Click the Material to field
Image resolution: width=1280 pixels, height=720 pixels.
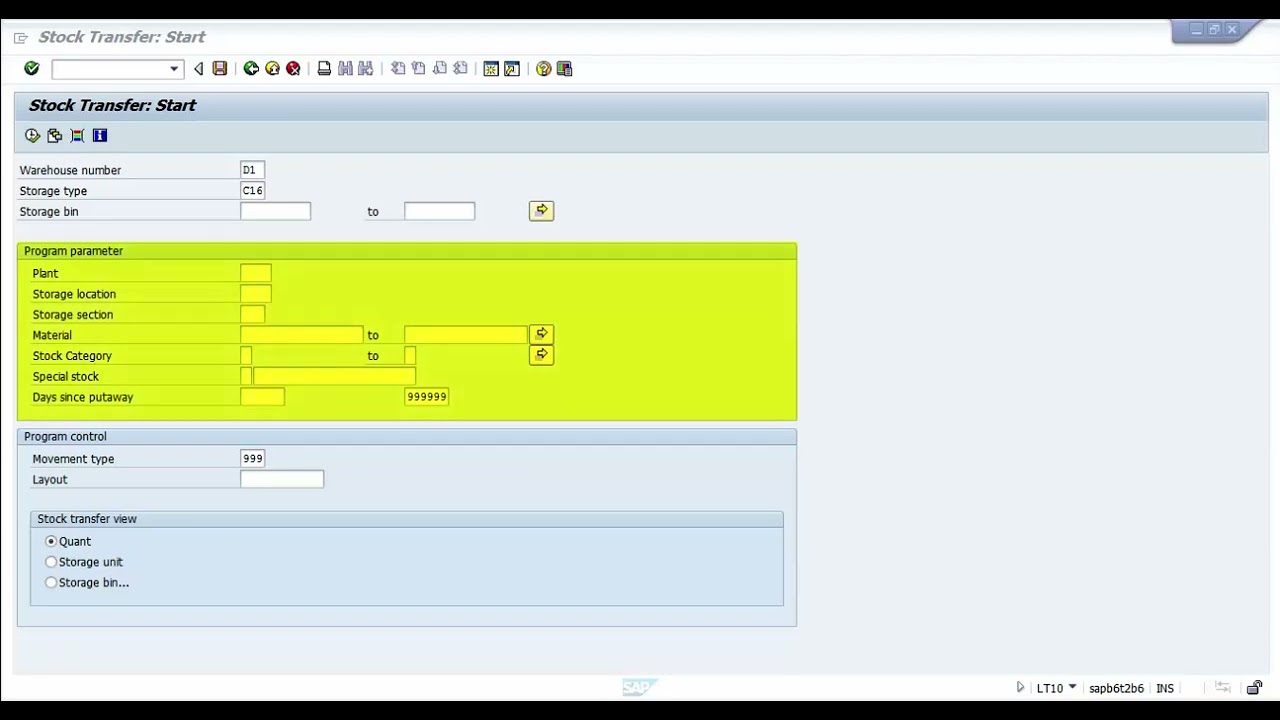click(x=465, y=335)
